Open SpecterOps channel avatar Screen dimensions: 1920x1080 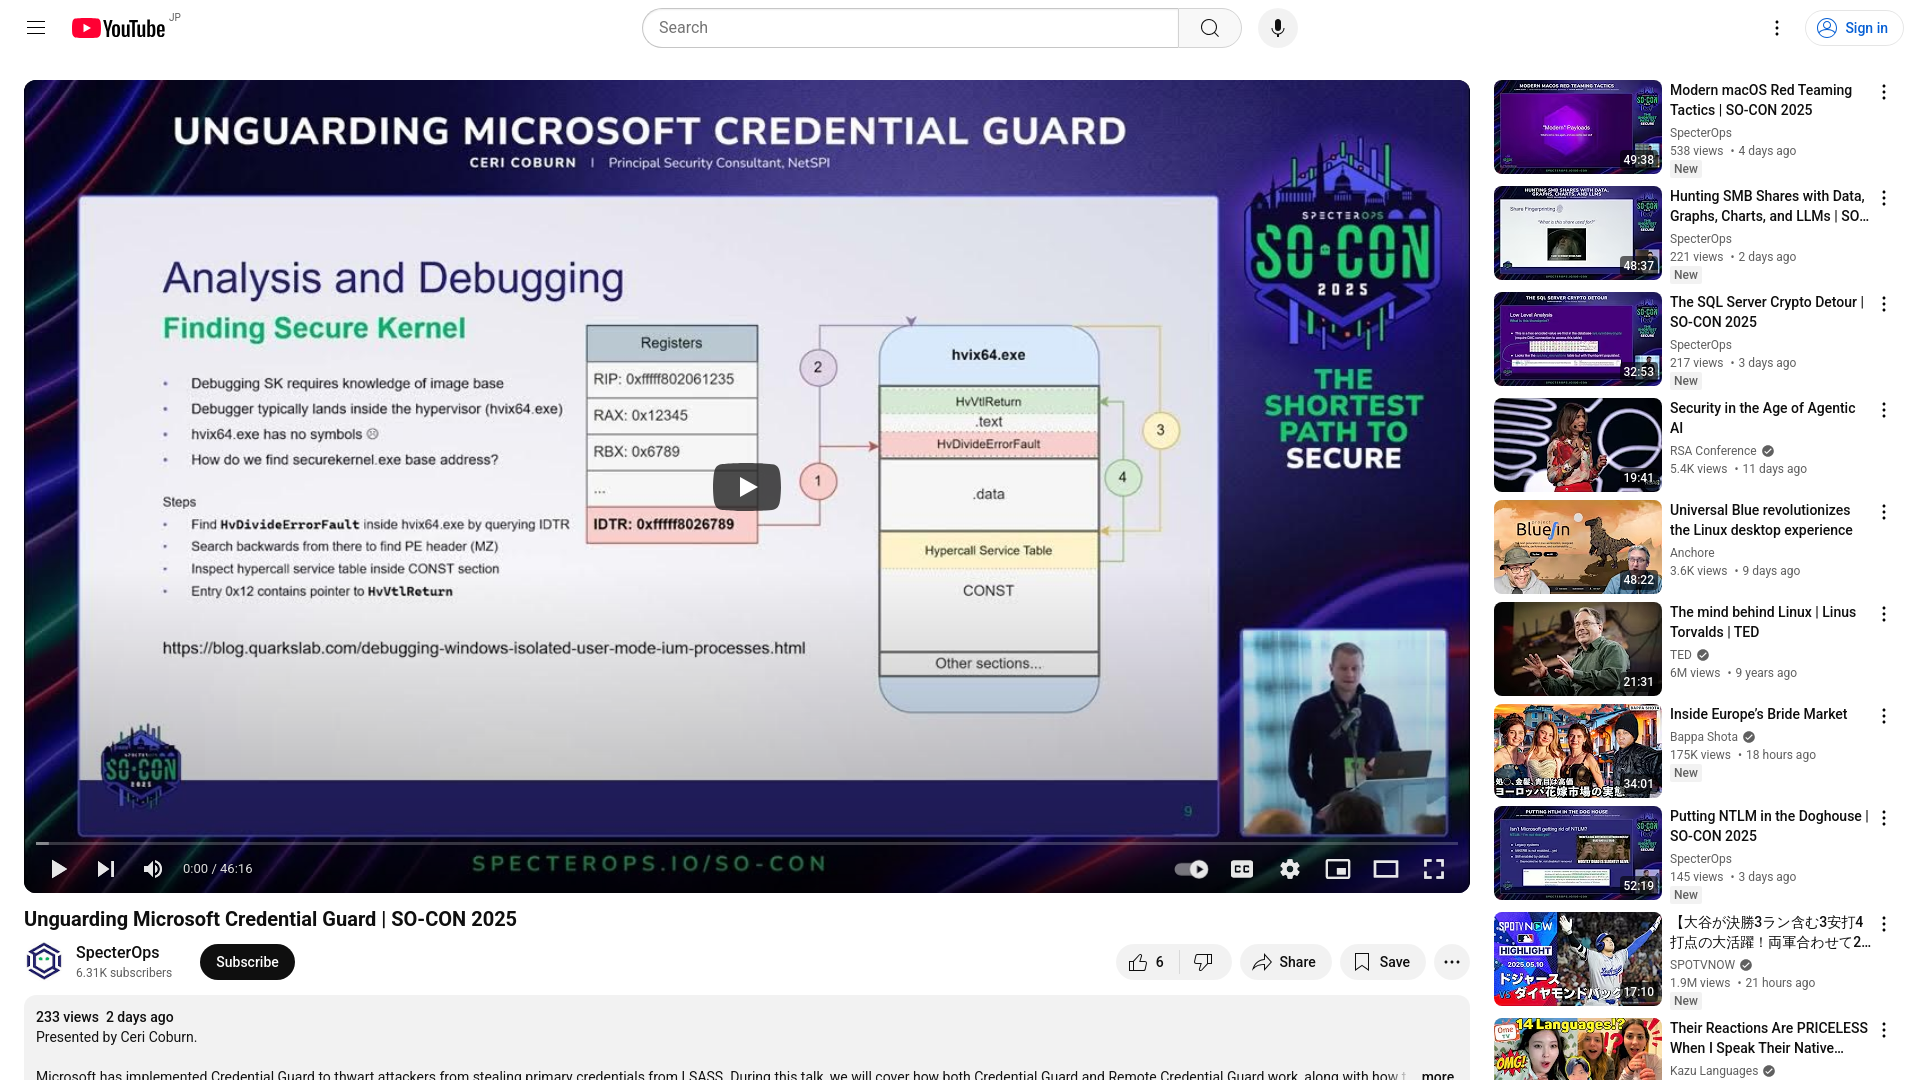coord(44,962)
